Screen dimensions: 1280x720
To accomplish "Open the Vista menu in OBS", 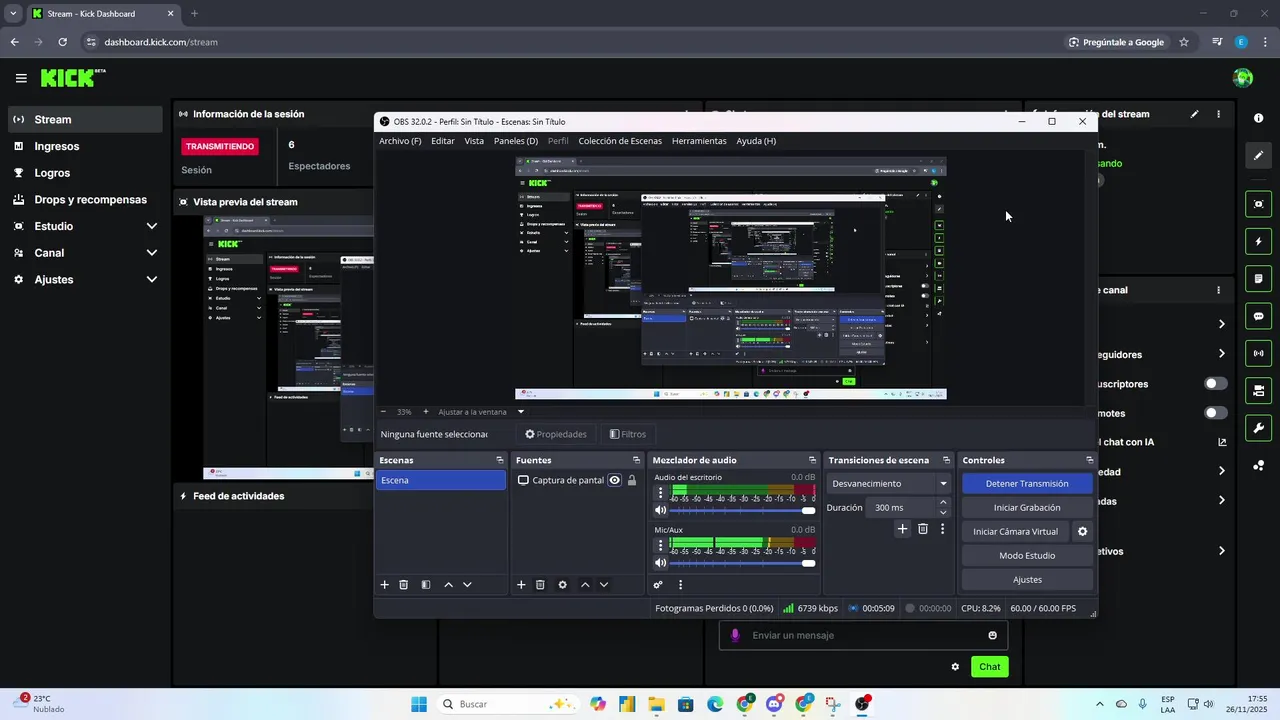I will coord(474,141).
